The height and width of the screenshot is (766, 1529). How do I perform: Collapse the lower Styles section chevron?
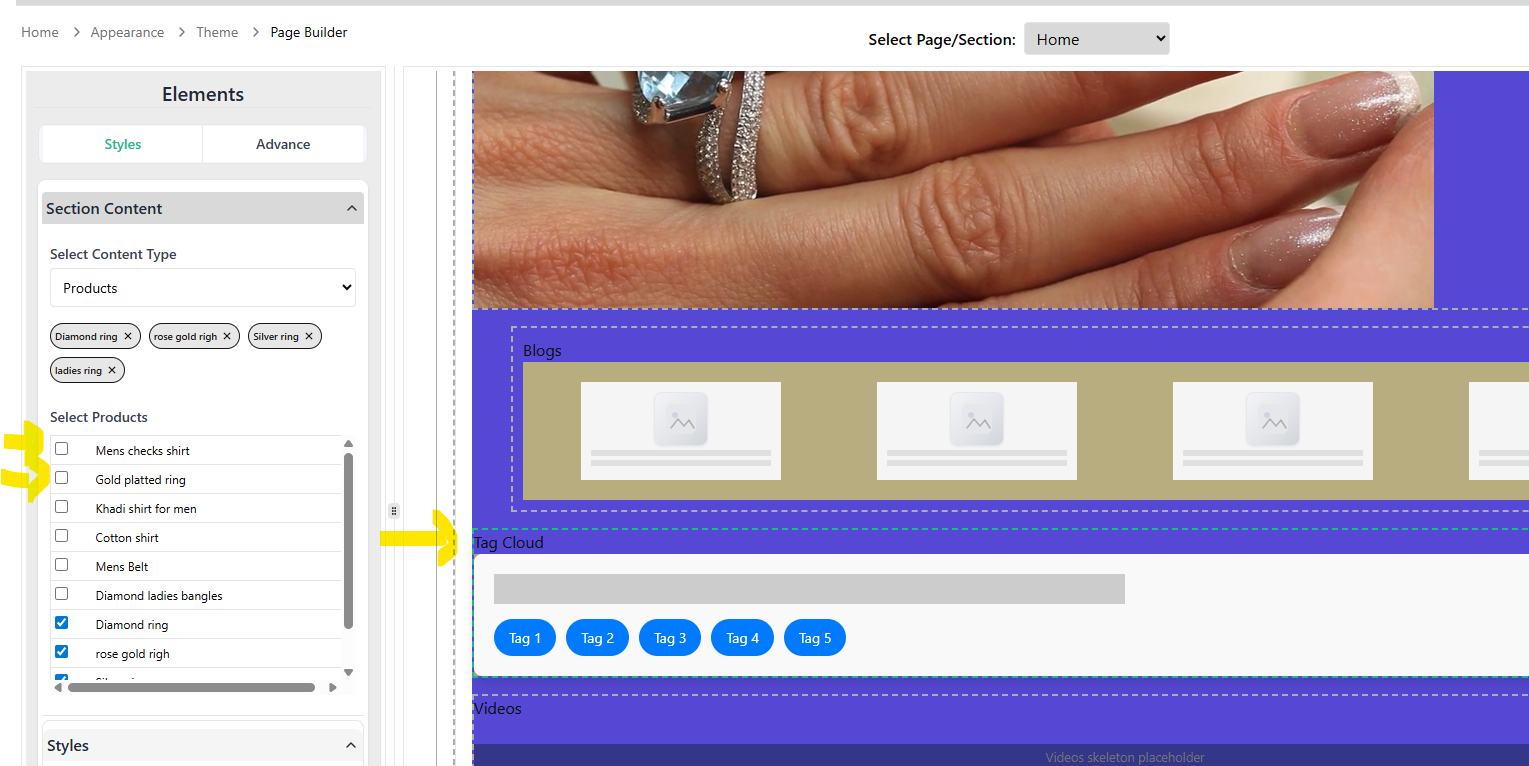click(351, 745)
